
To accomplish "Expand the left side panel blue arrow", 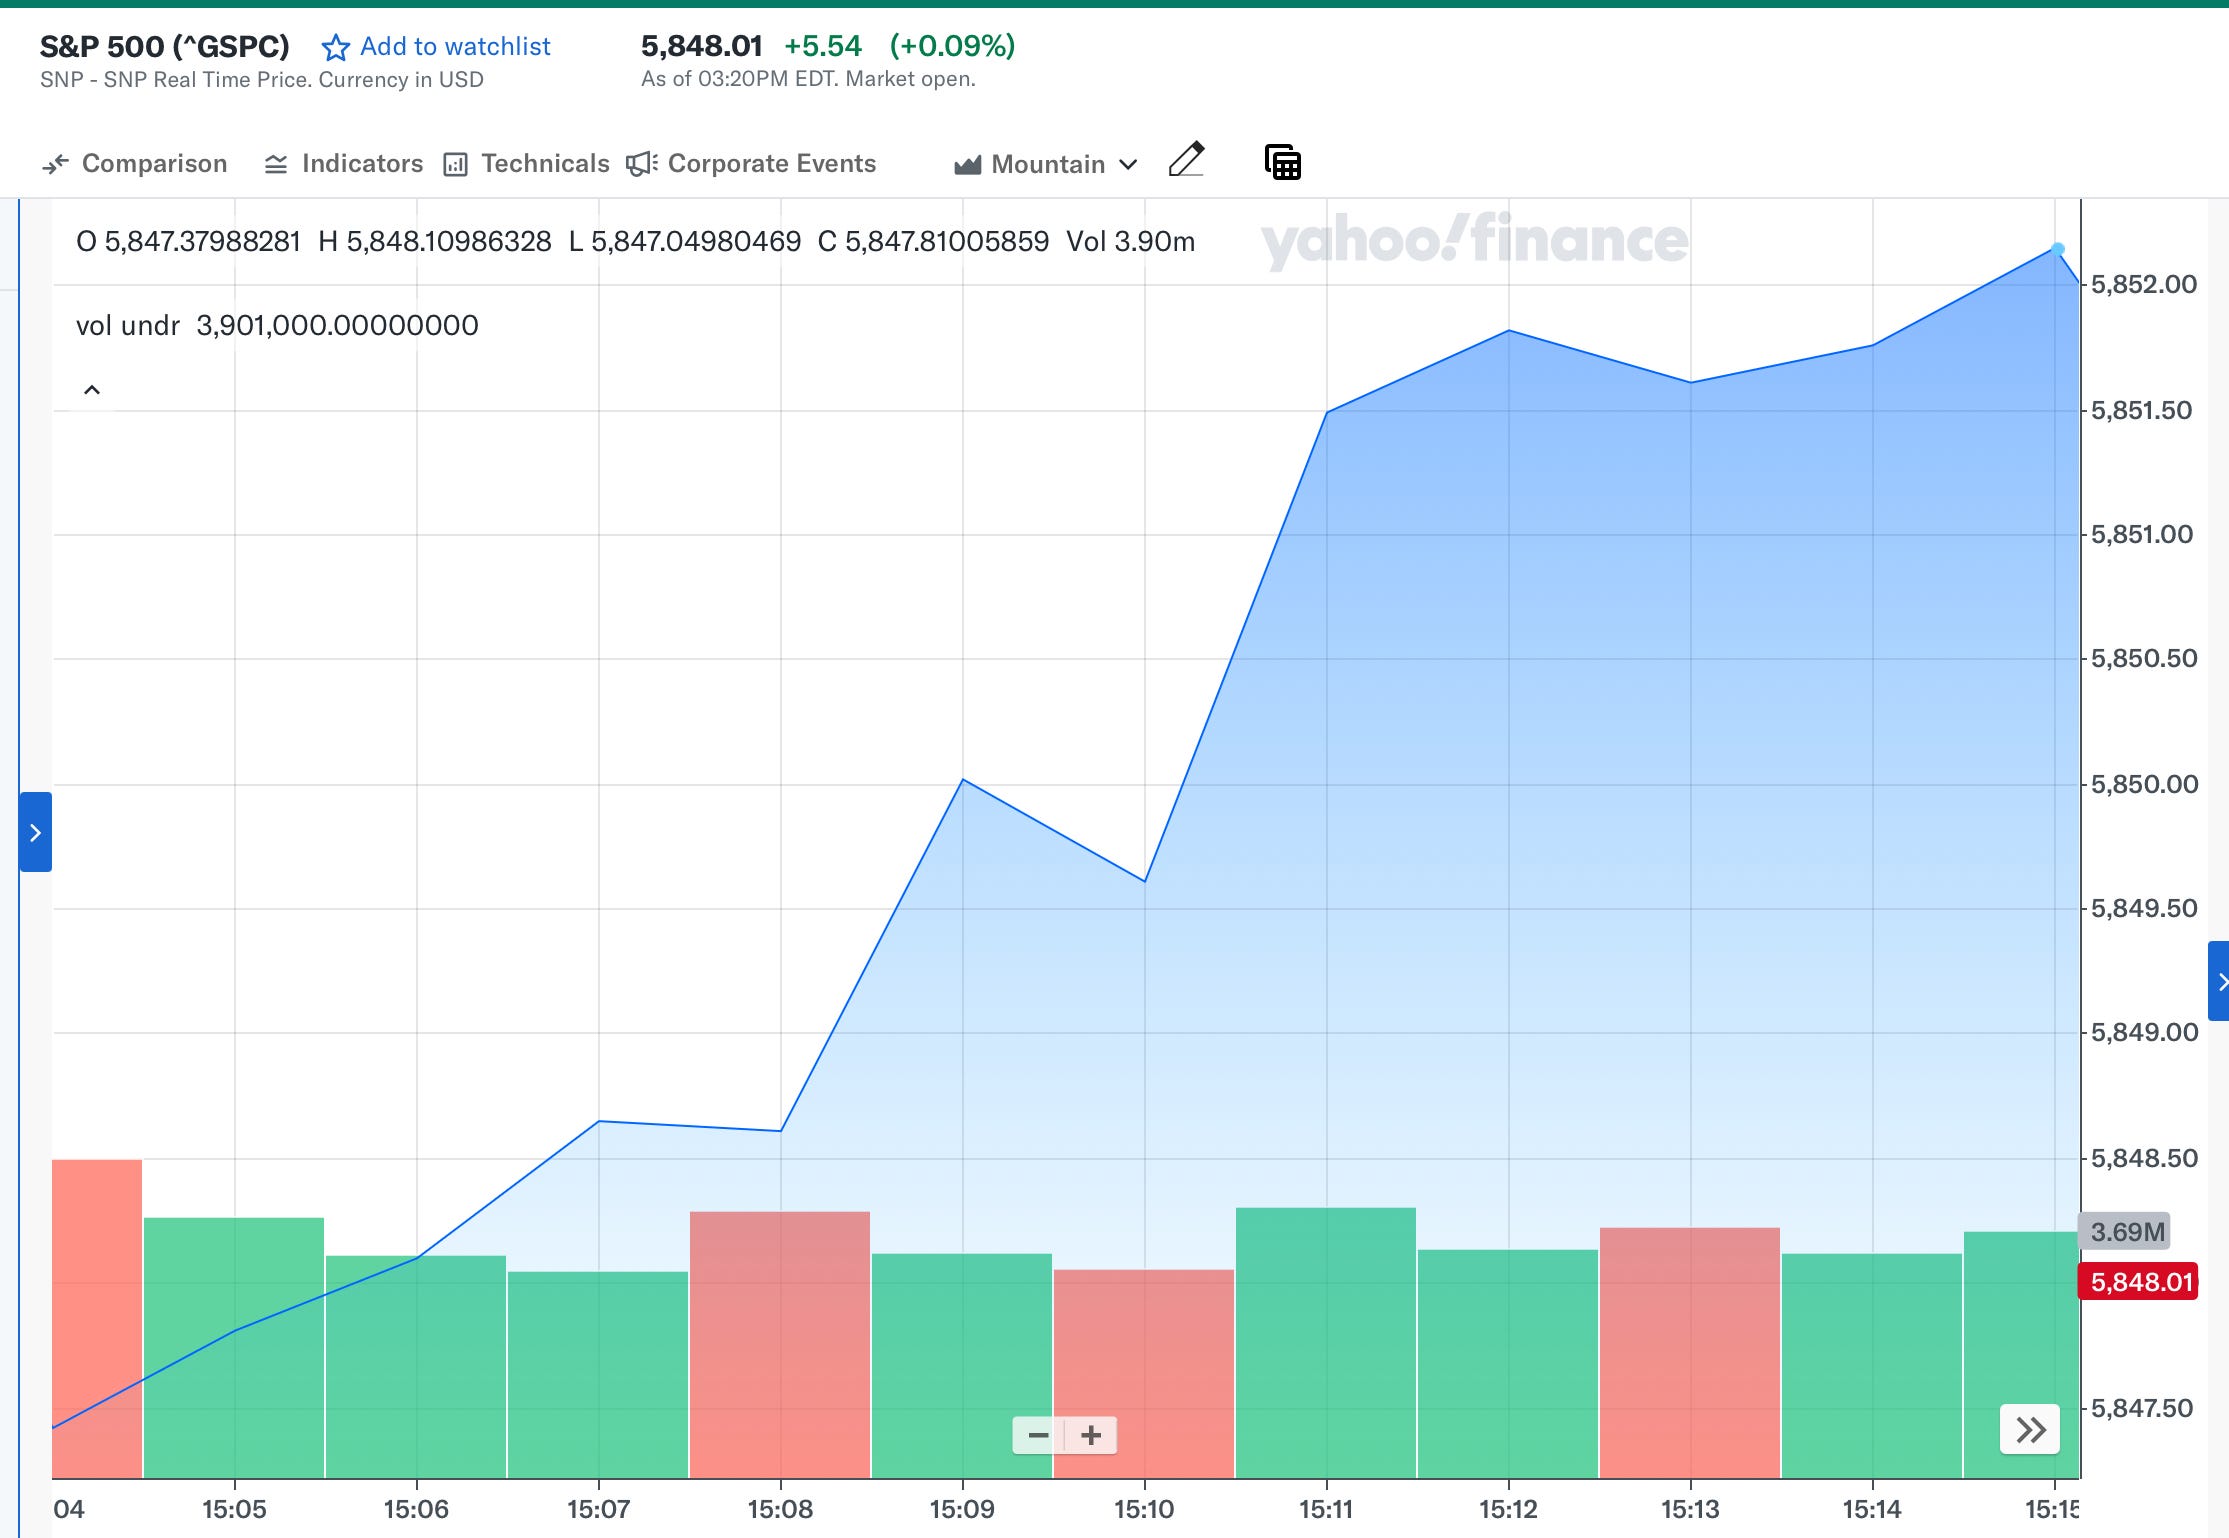I will coord(35,832).
